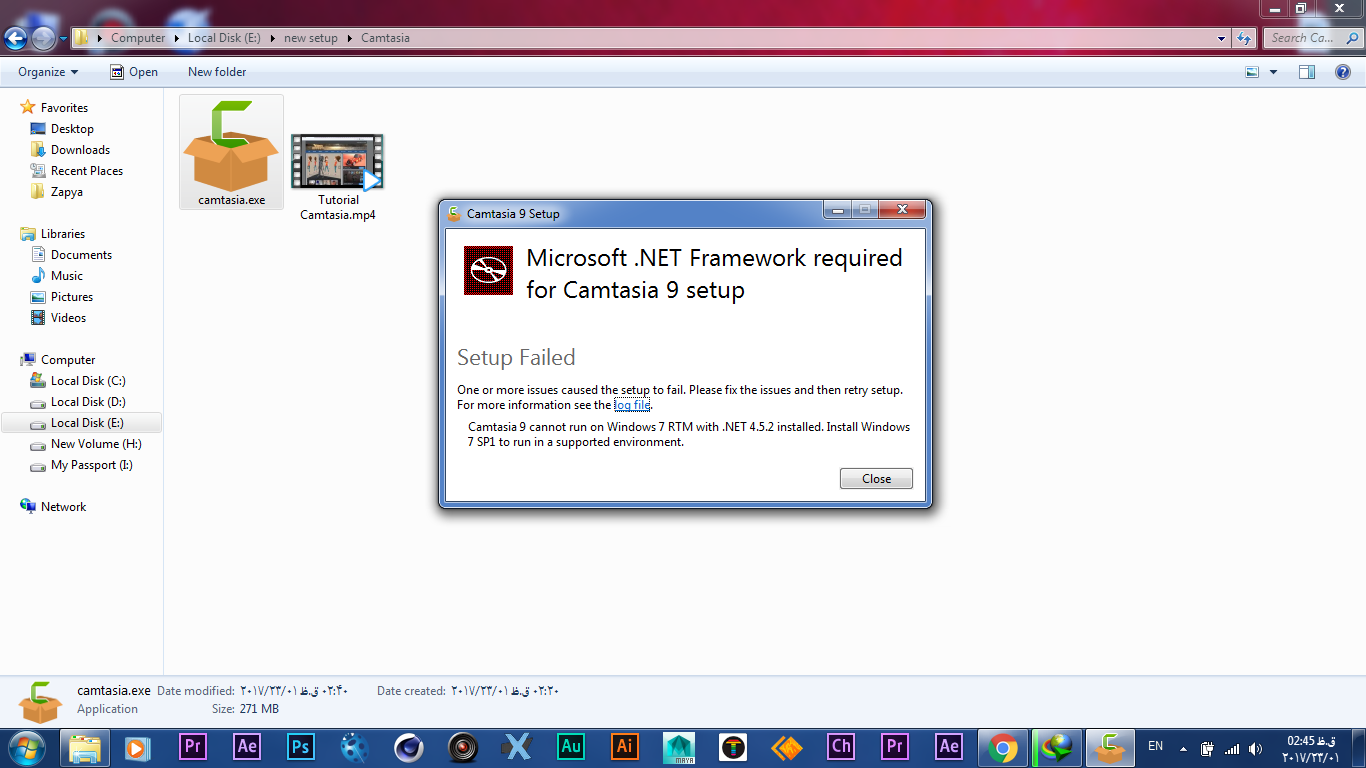Go back with the Explorer Back arrow
This screenshot has width=1366, height=768.
pyautogui.click(x=16, y=38)
